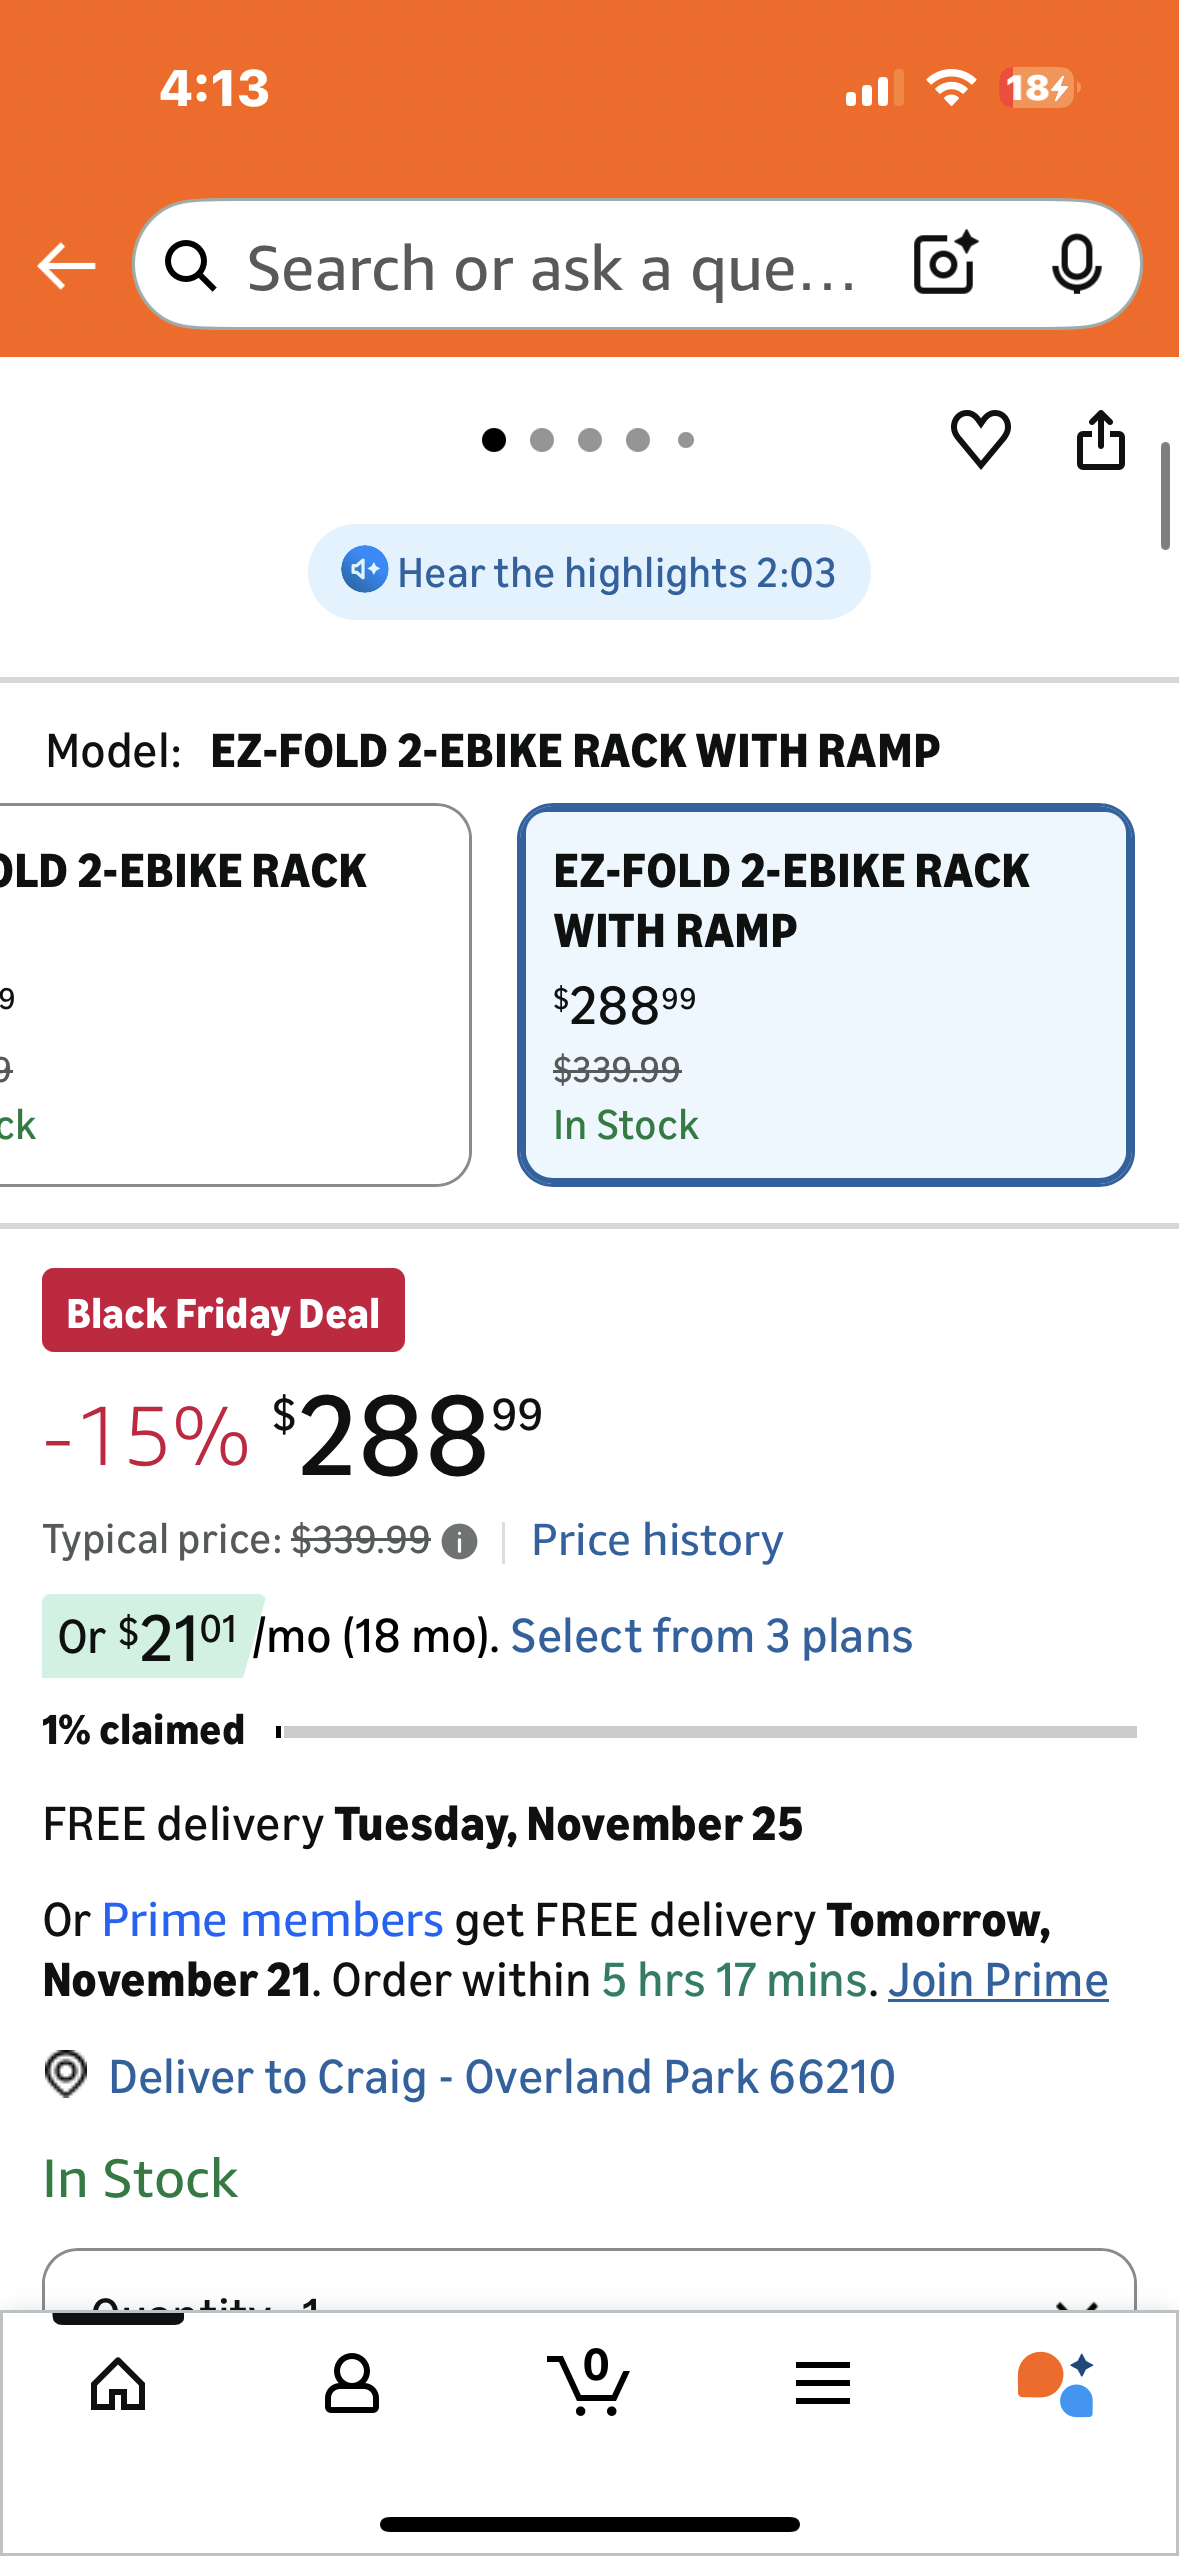1179x2556 pixels.
Task: Select from 3 payment plans
Action: 711,1636
